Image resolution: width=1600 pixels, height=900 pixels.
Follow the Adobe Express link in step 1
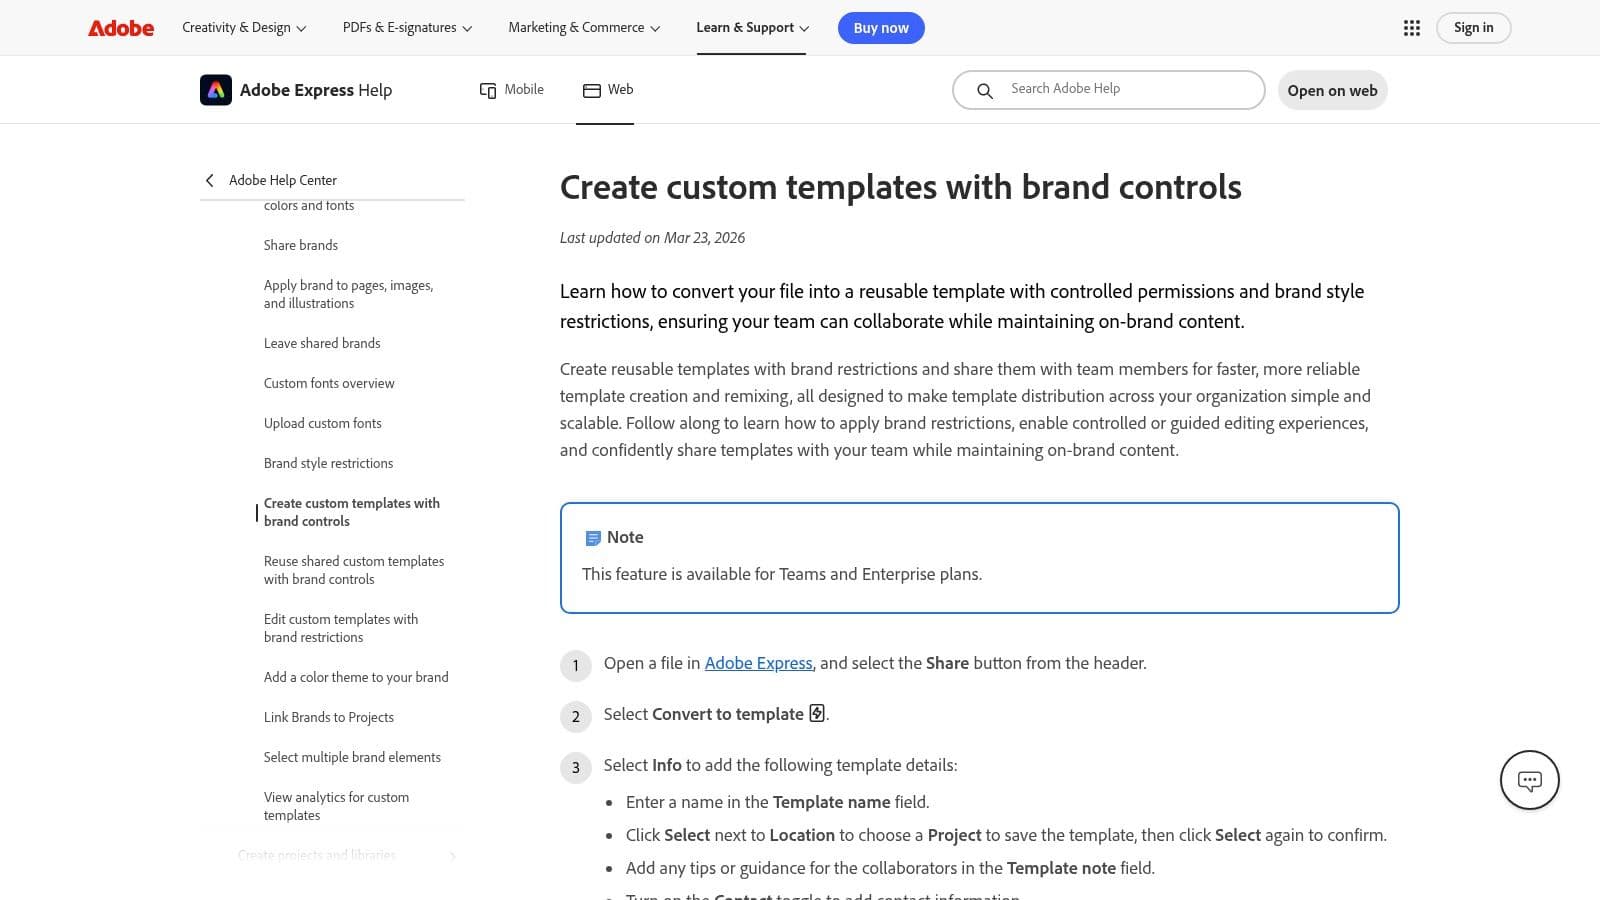click(x=758, y=663)
